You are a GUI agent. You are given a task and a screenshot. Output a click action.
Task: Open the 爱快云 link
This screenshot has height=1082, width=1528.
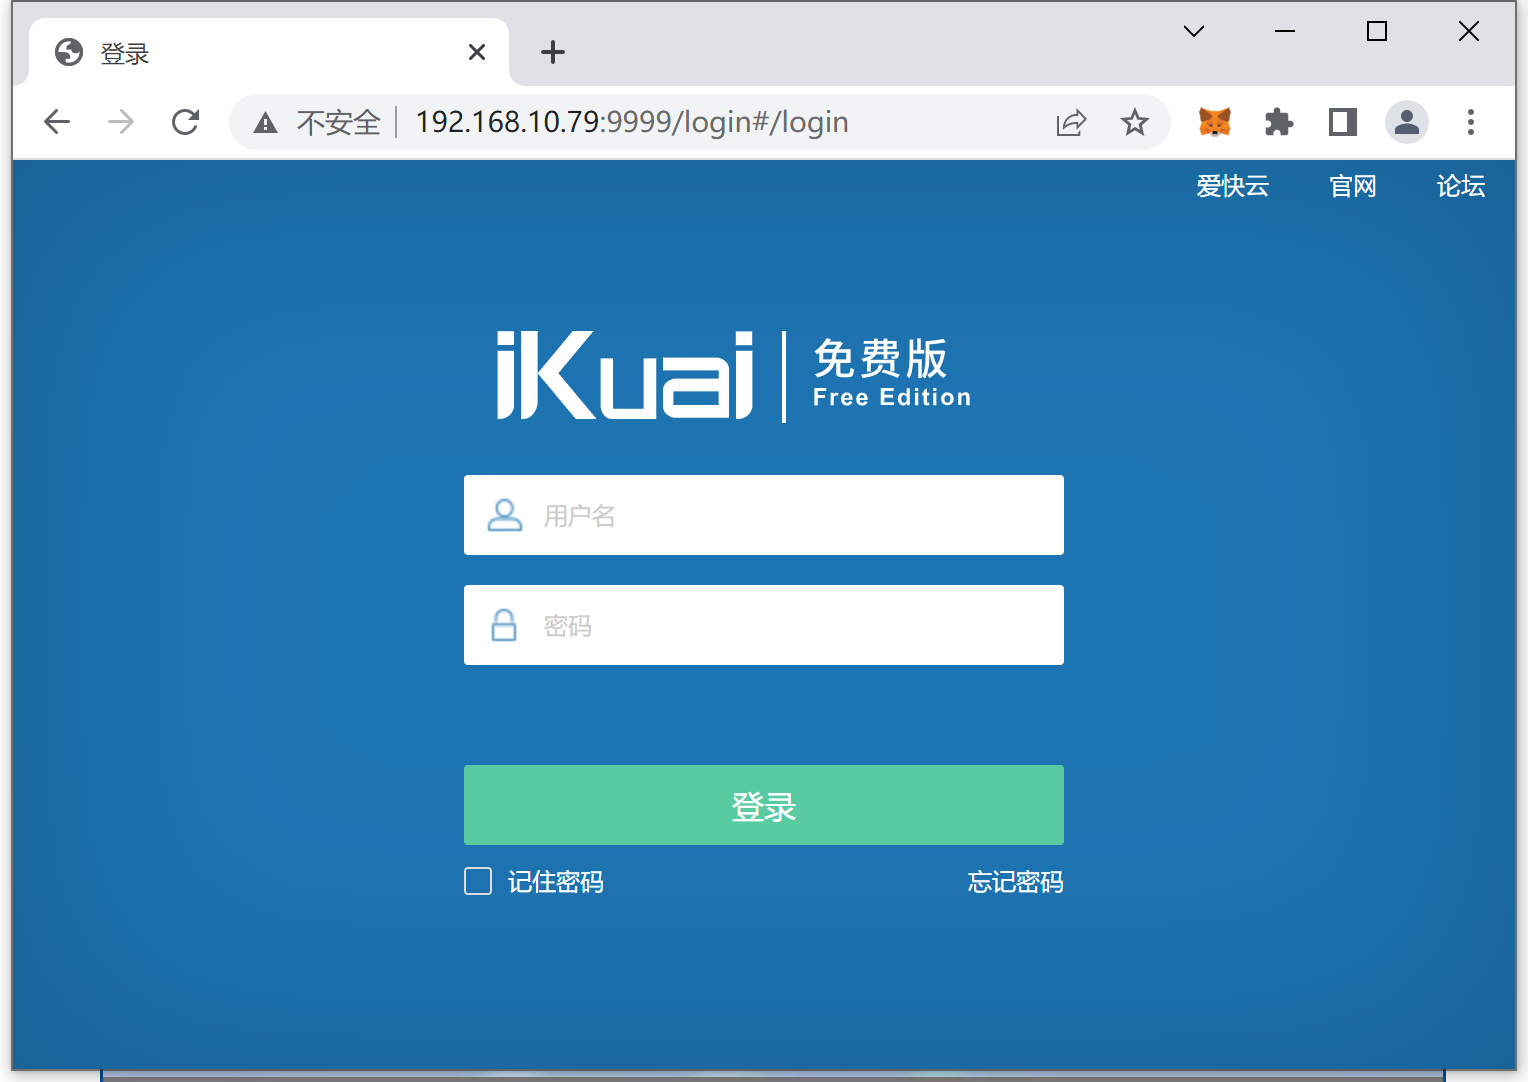point(1232,186)
